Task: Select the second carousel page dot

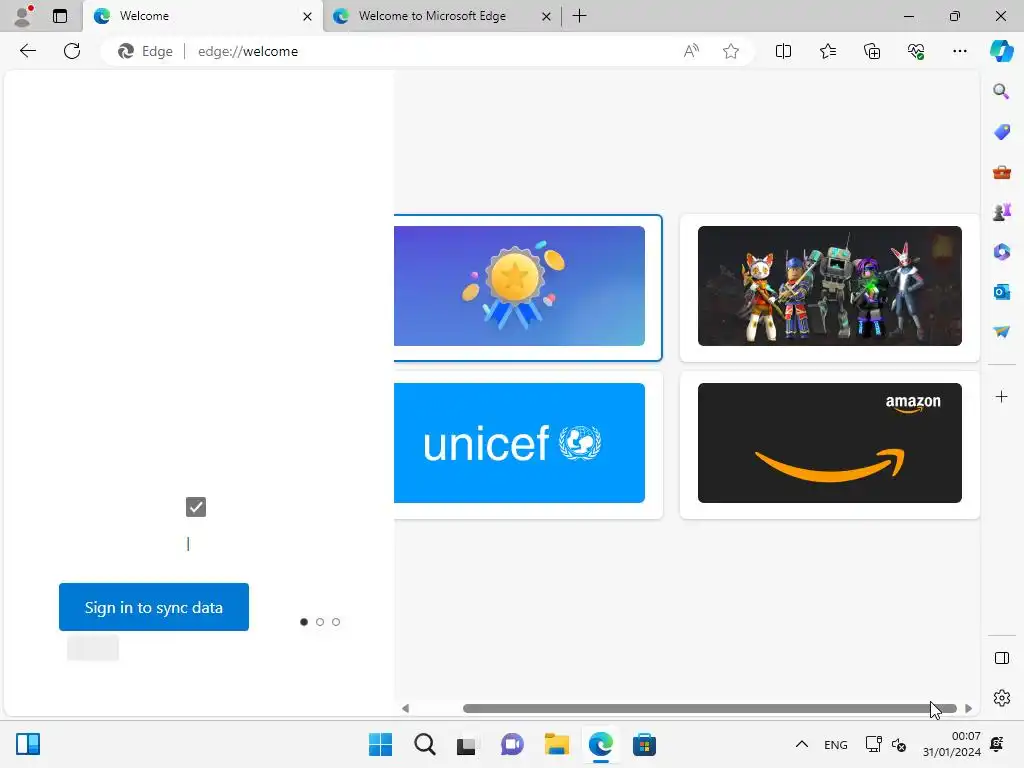Action: click(x=320, y=622)
